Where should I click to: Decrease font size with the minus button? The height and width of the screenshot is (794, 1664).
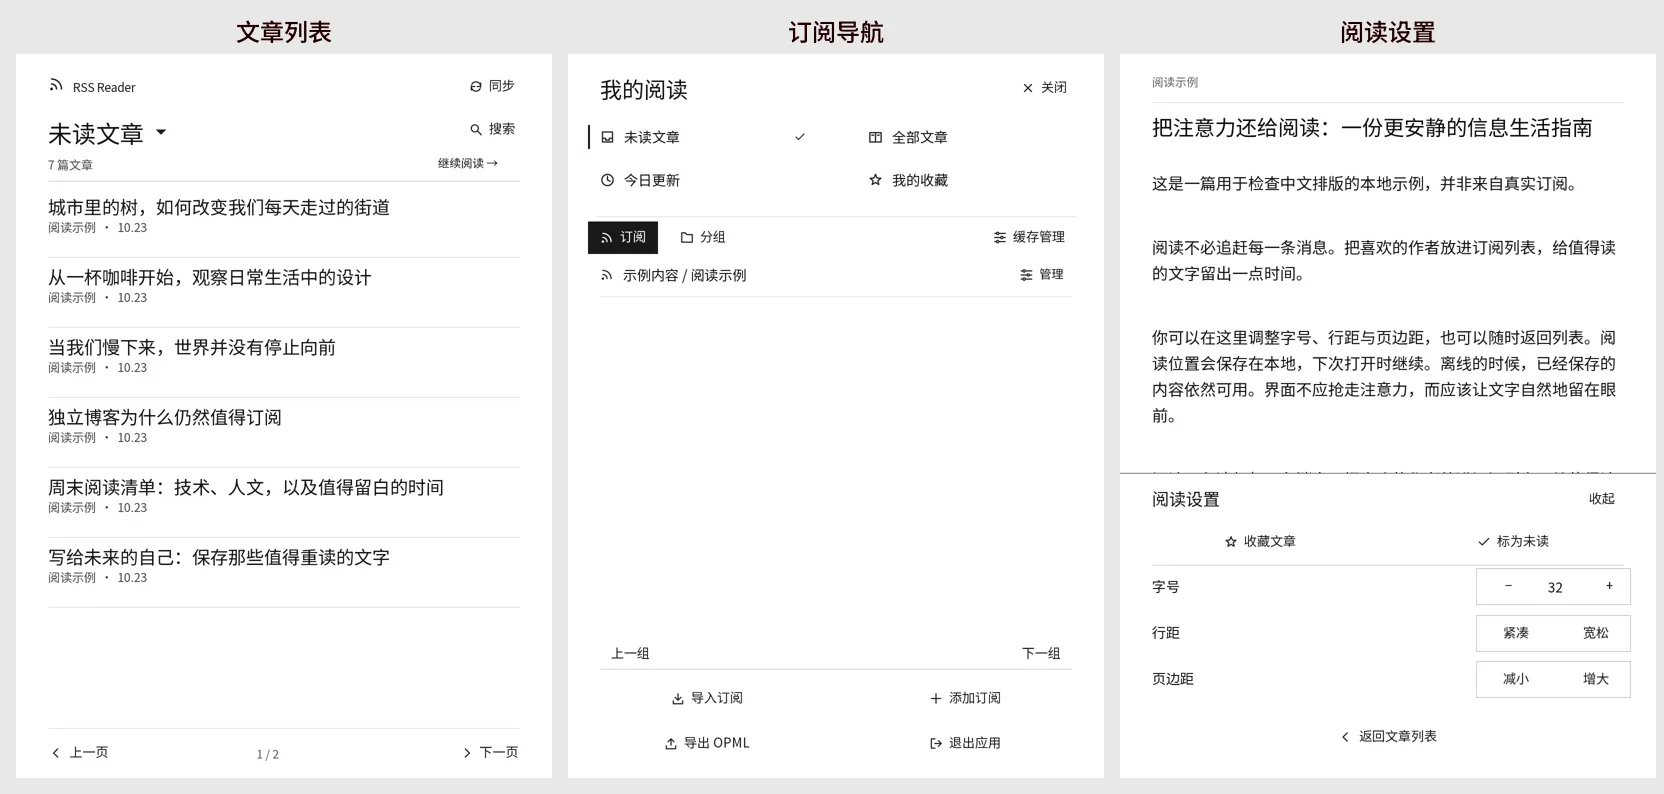click(x=1508, y=587)
